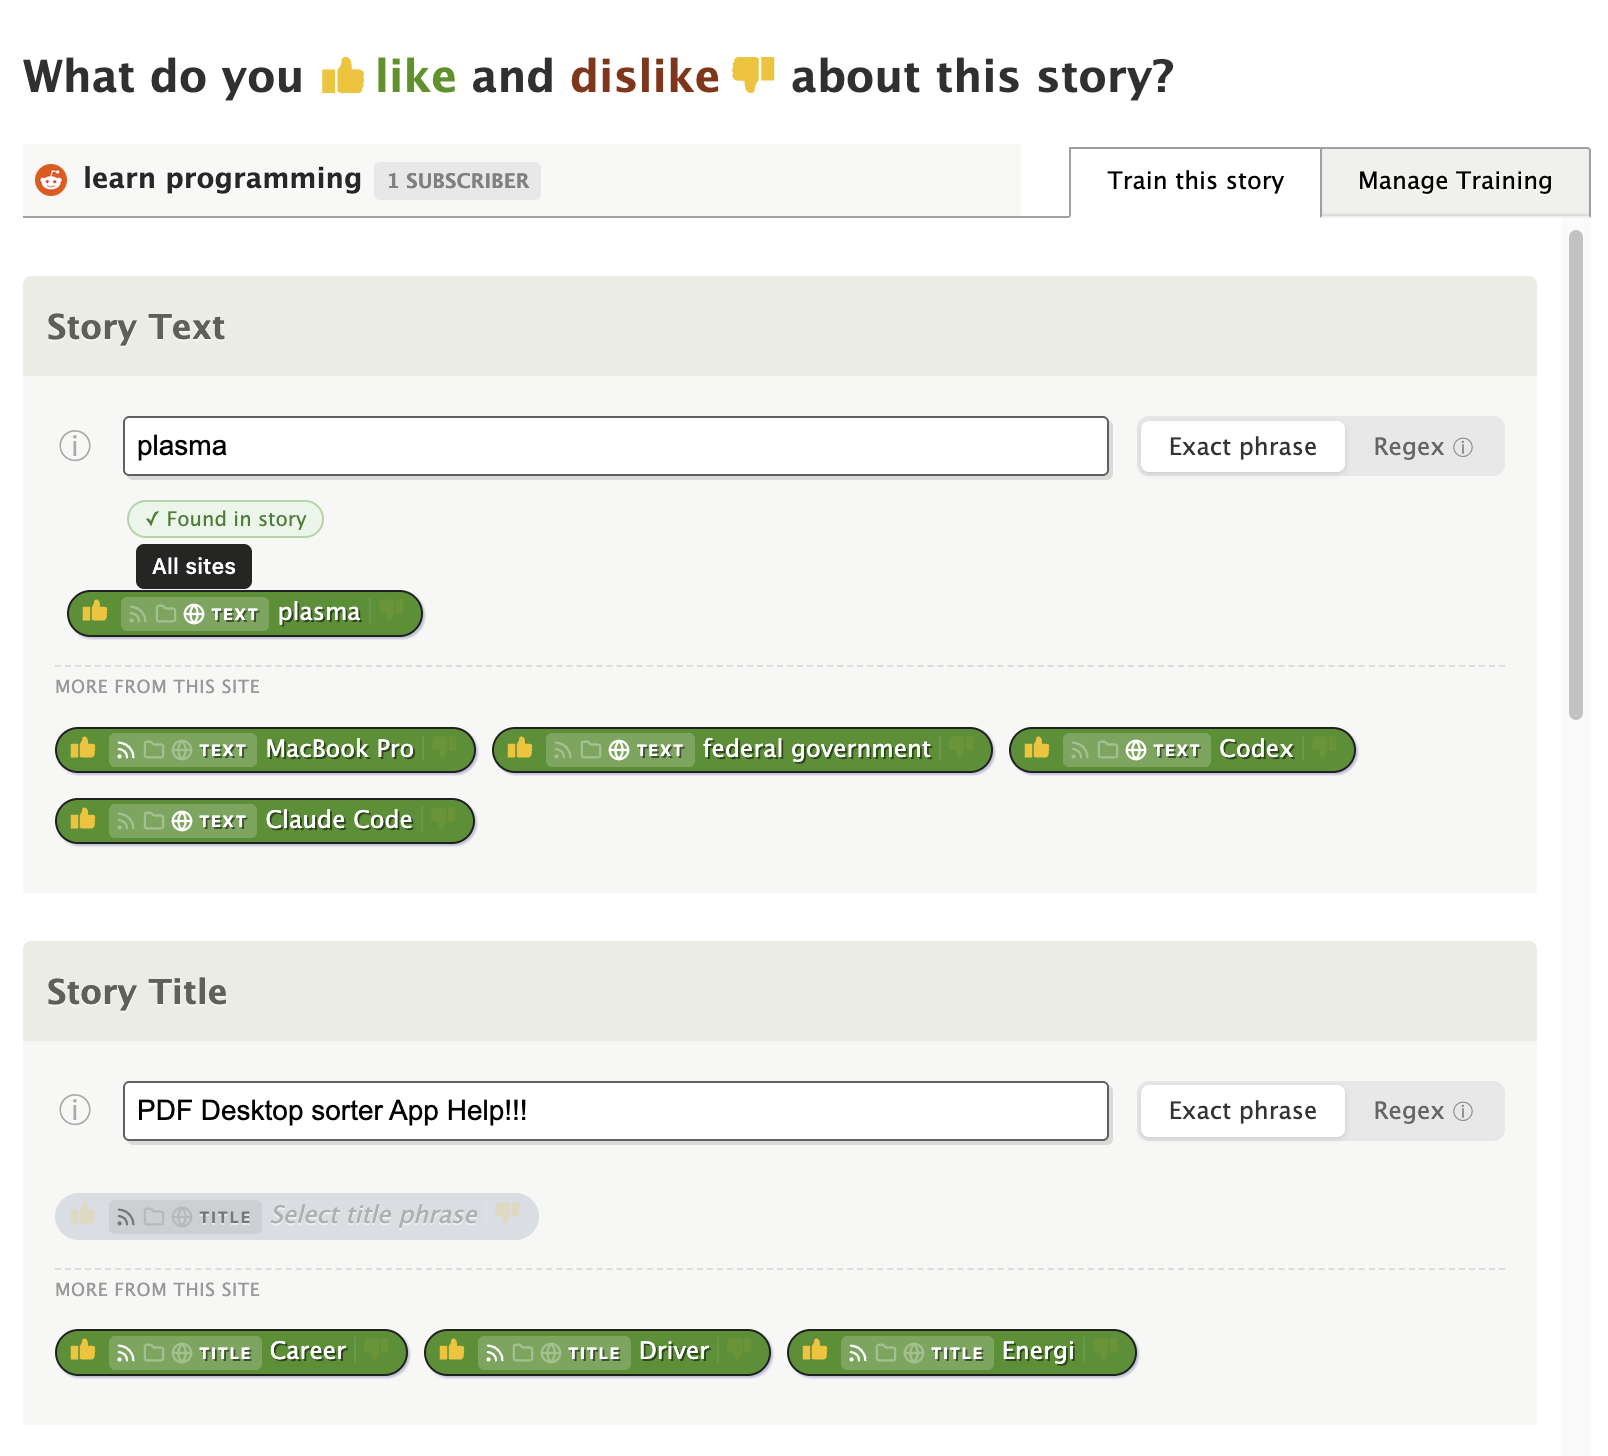This screenshot has height=1456, width=1608.
Task: Switch Story Title matching to Regex
Action: click(1422, 1111)
